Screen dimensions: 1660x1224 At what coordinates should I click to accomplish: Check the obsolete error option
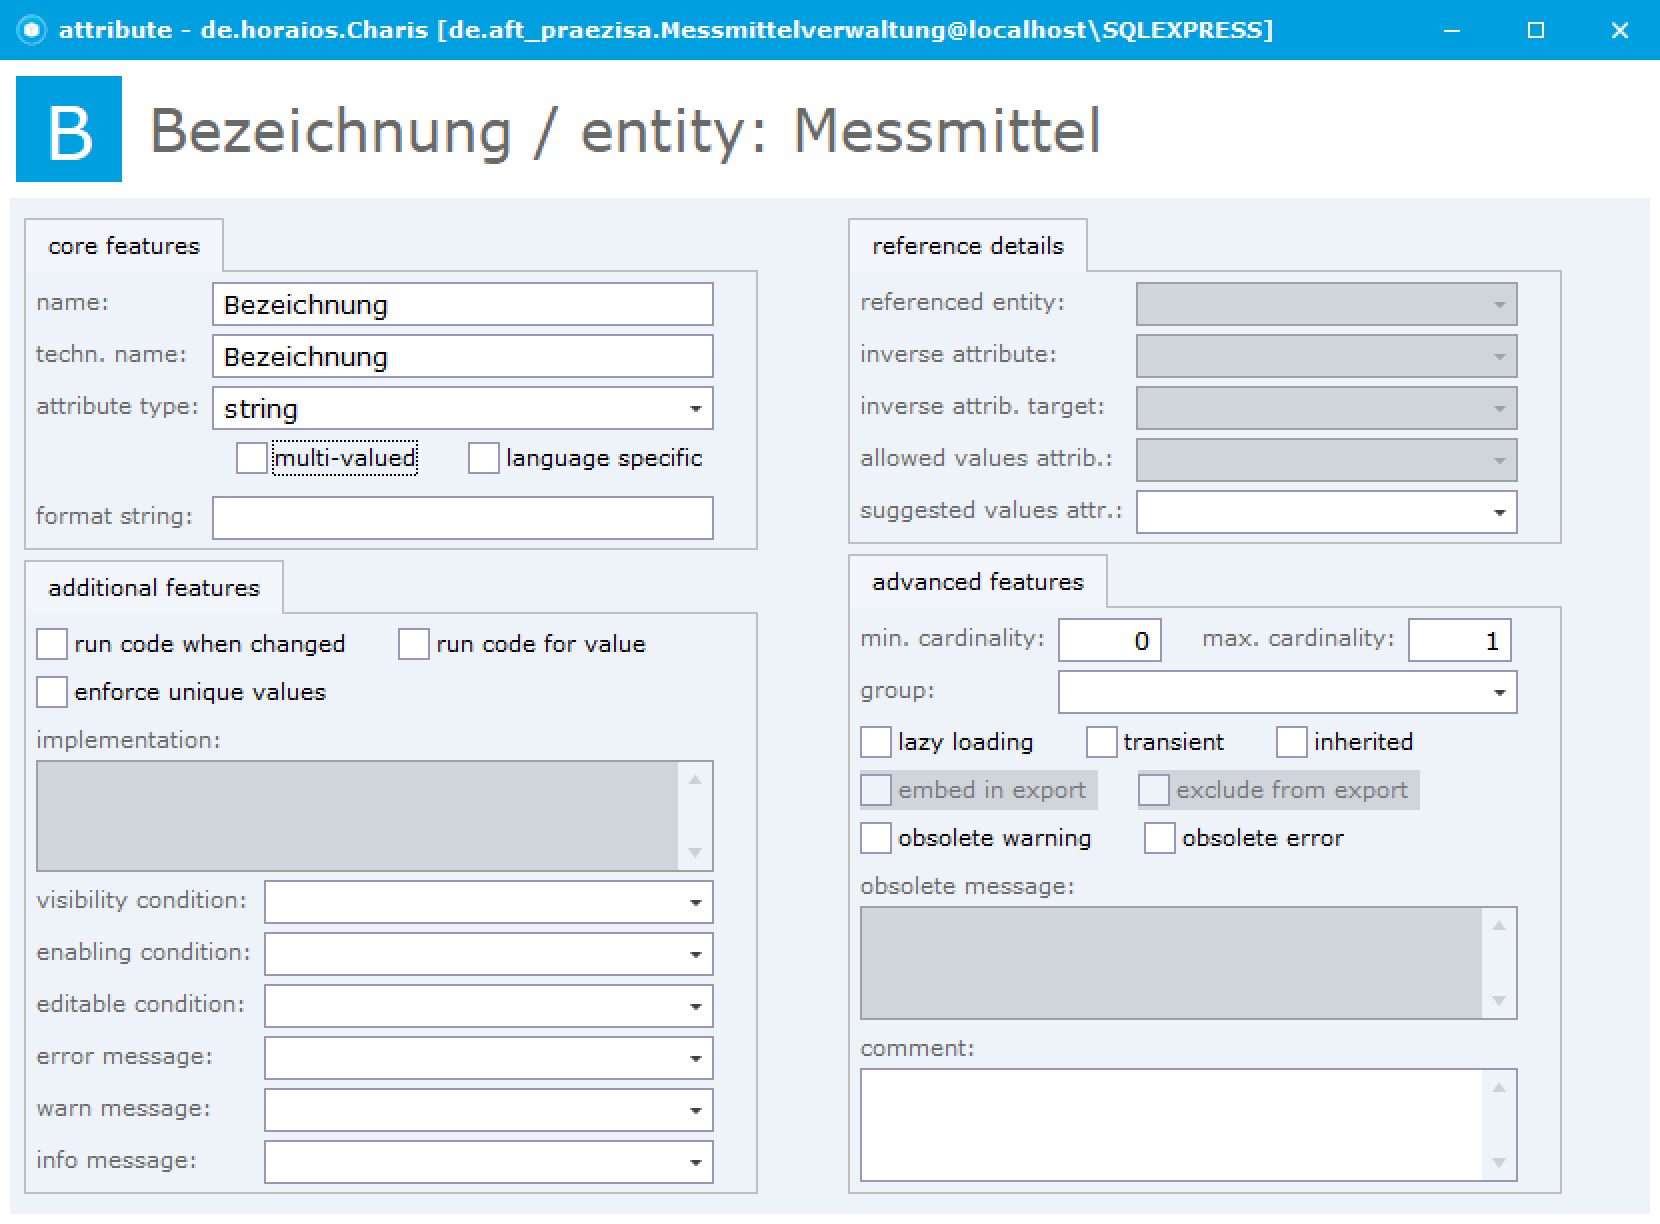pos(1160,838)
